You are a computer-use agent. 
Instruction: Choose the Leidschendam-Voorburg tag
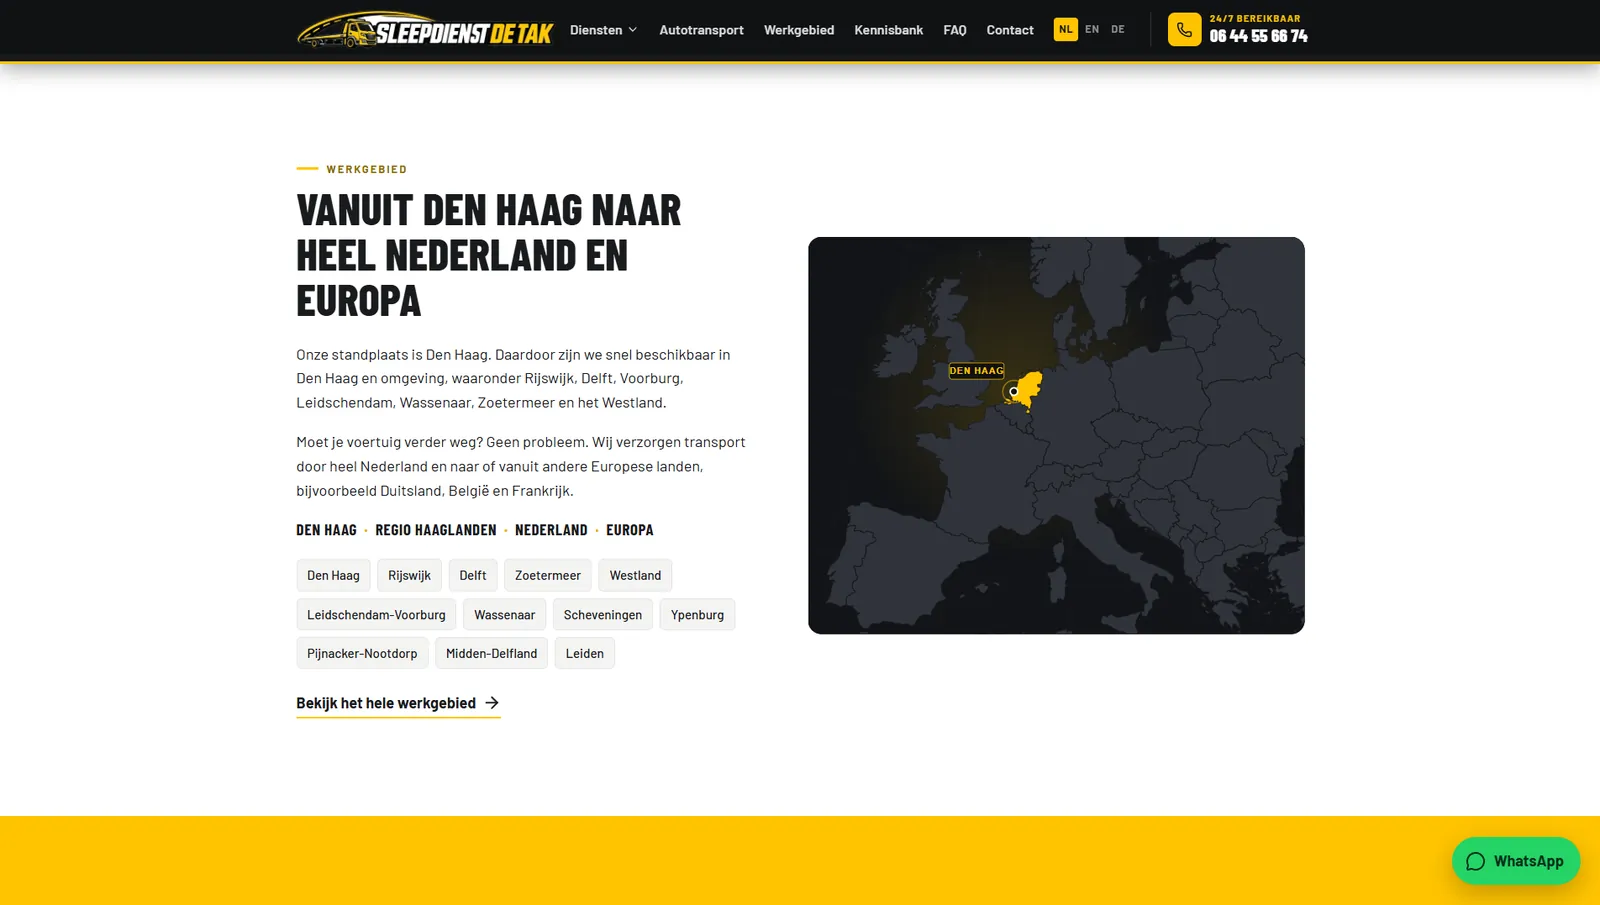point(376,614)
